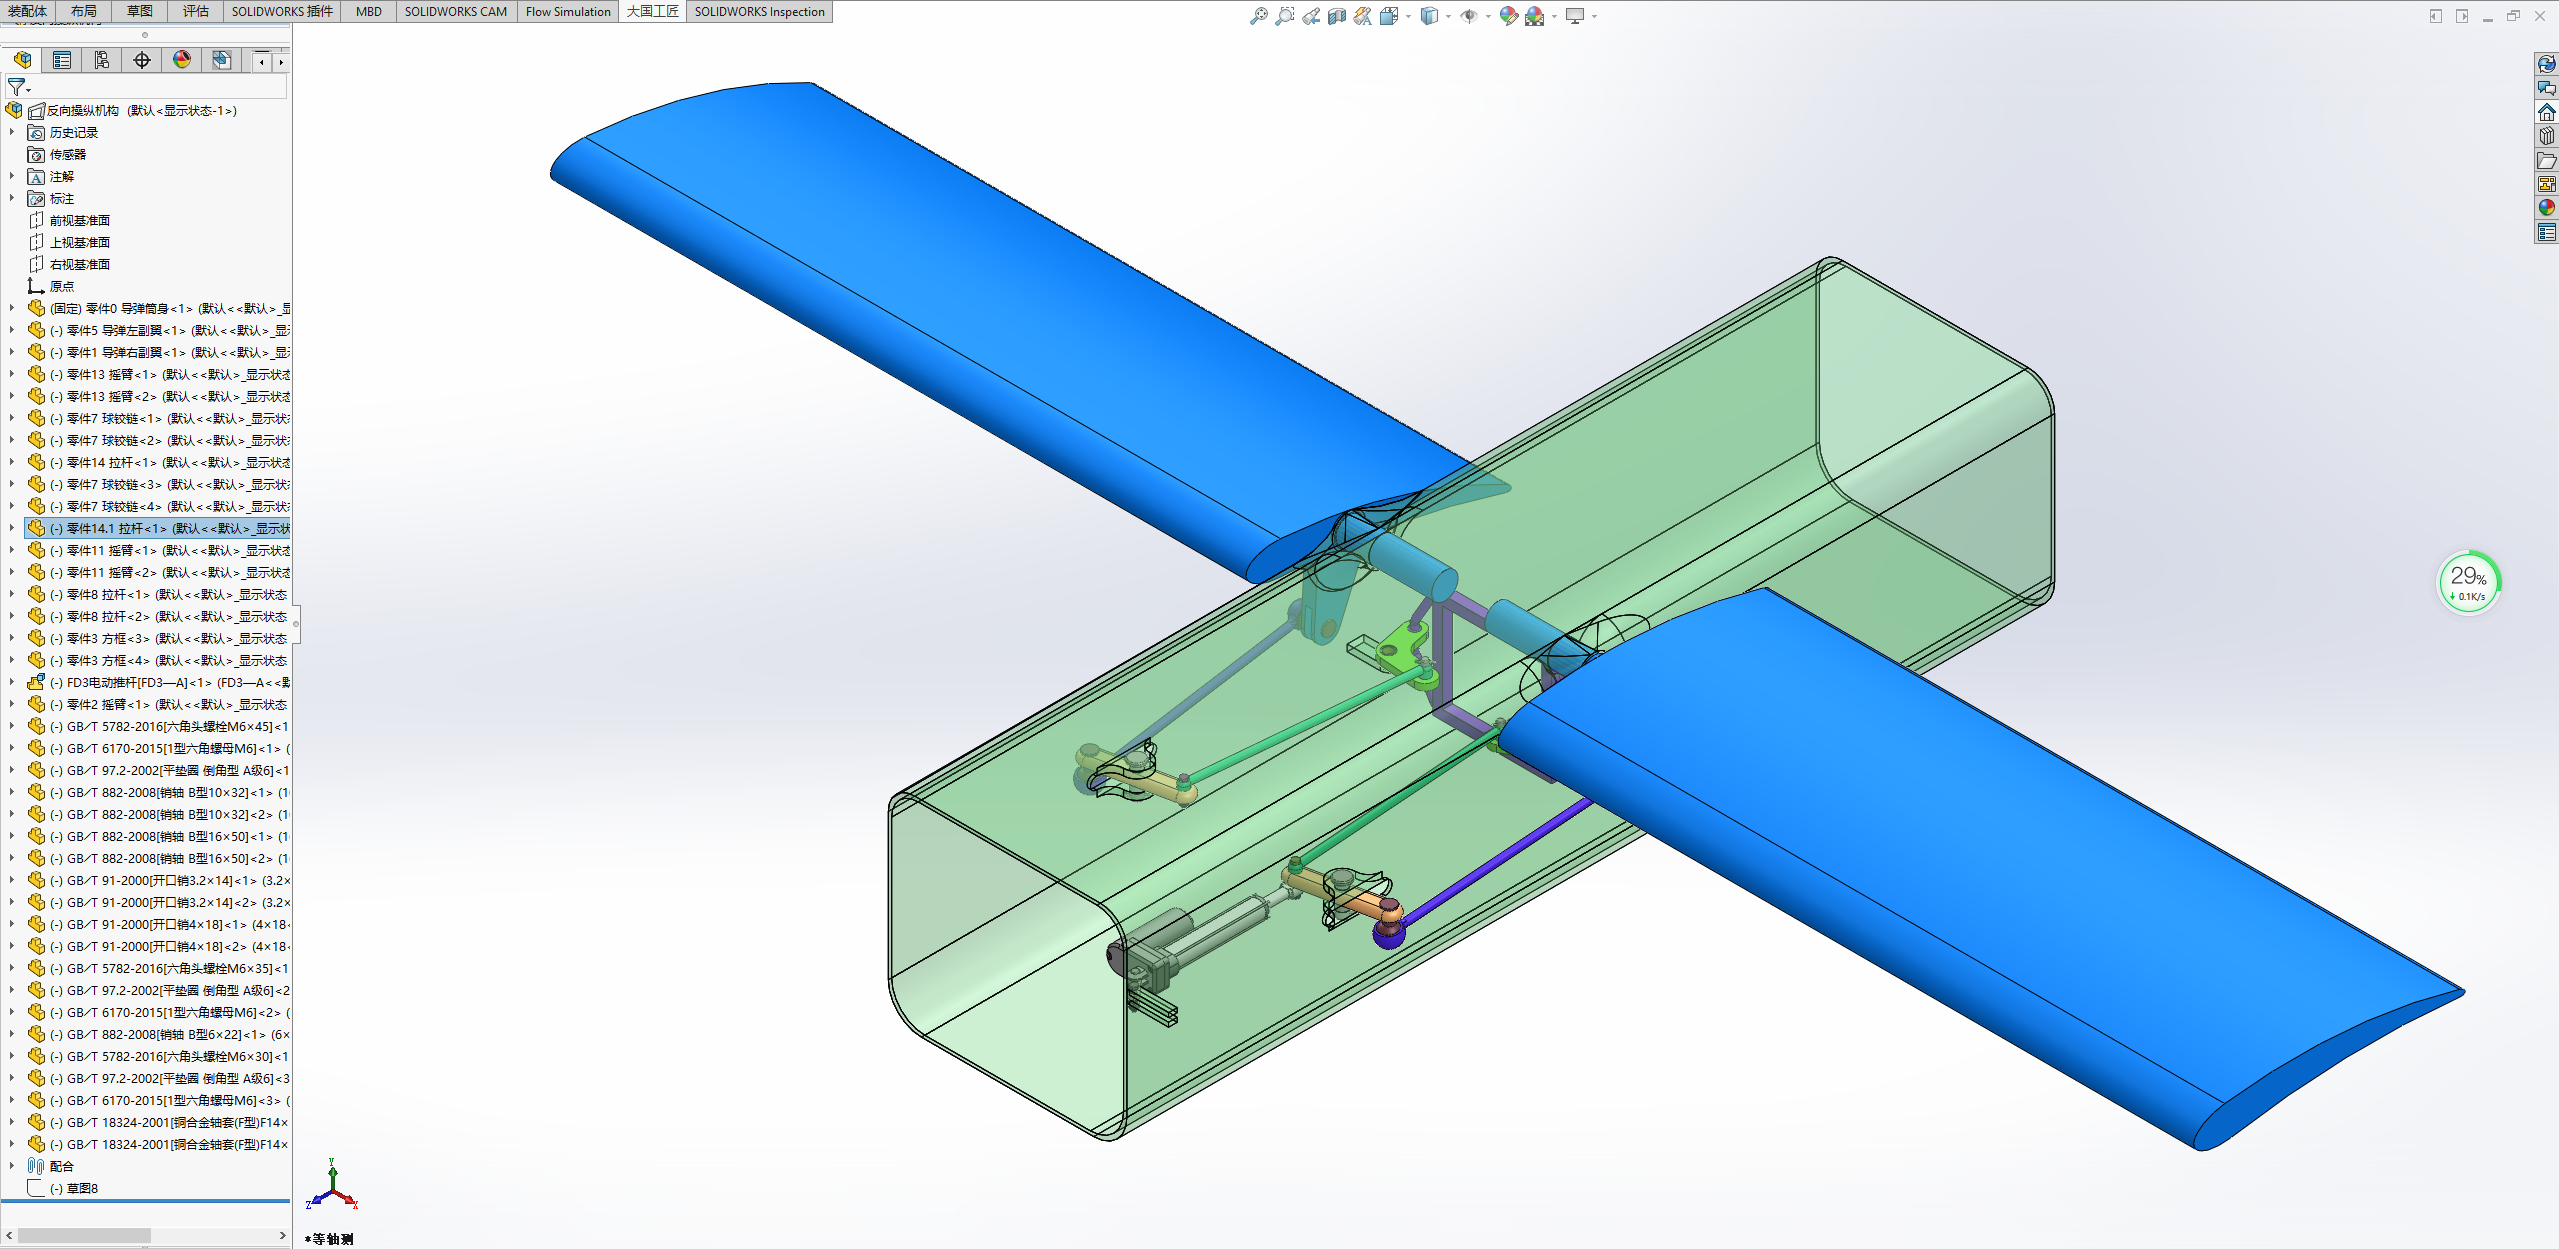2559x1249 pixels.
Task: Select 零件14.1 拉杆<1> highlighted component
Action: click(158, 528)
